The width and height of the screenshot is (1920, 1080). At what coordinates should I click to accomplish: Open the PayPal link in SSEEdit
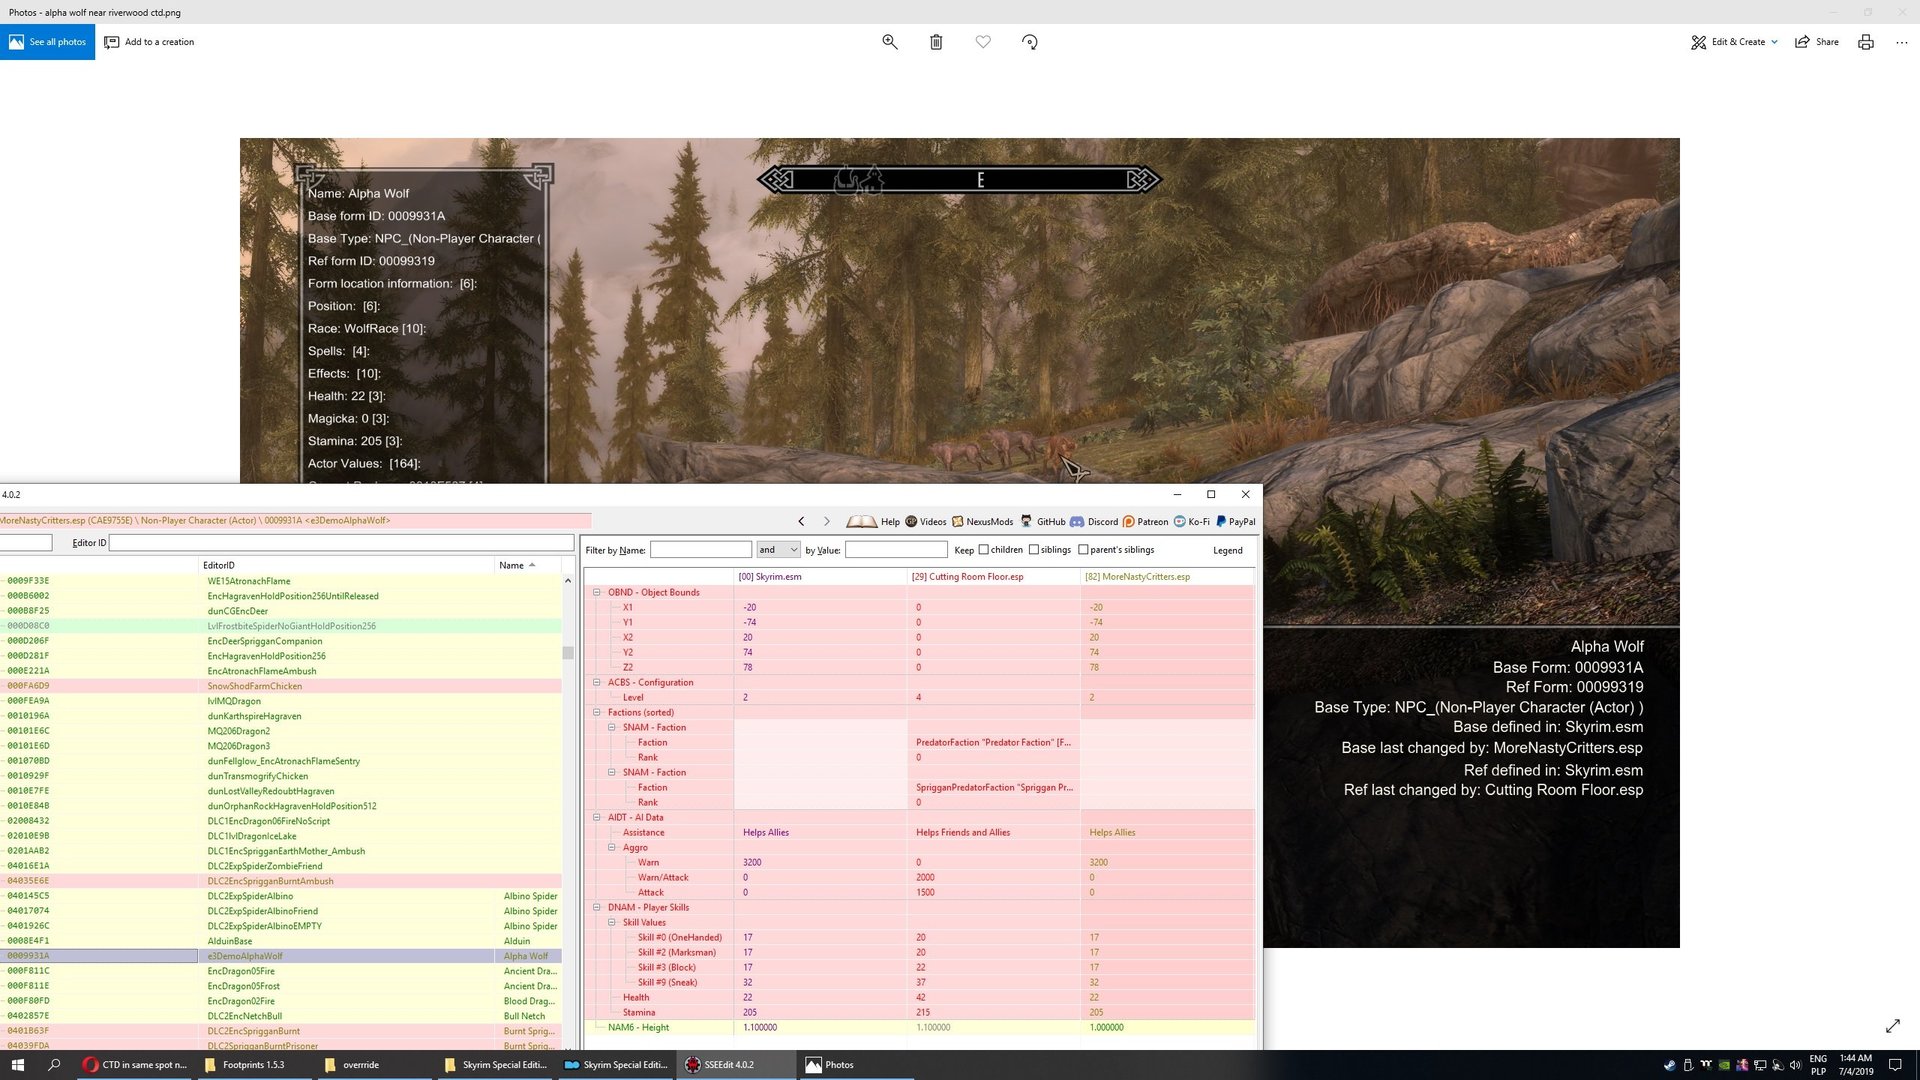coord(1235,522)
